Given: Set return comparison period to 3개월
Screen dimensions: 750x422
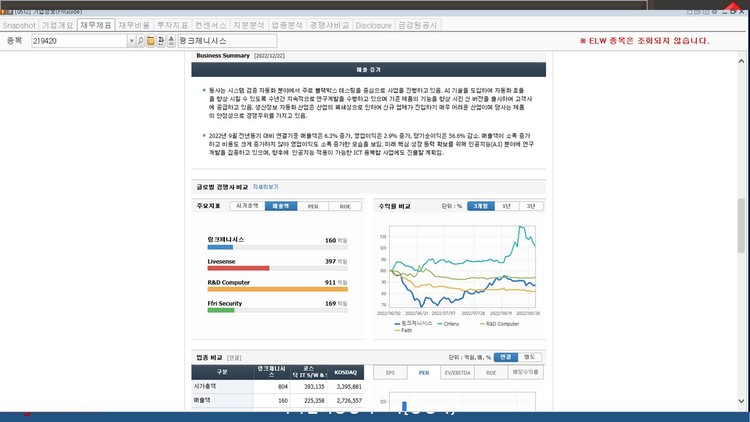Looking at the screenshot, I should click(481, 206).
